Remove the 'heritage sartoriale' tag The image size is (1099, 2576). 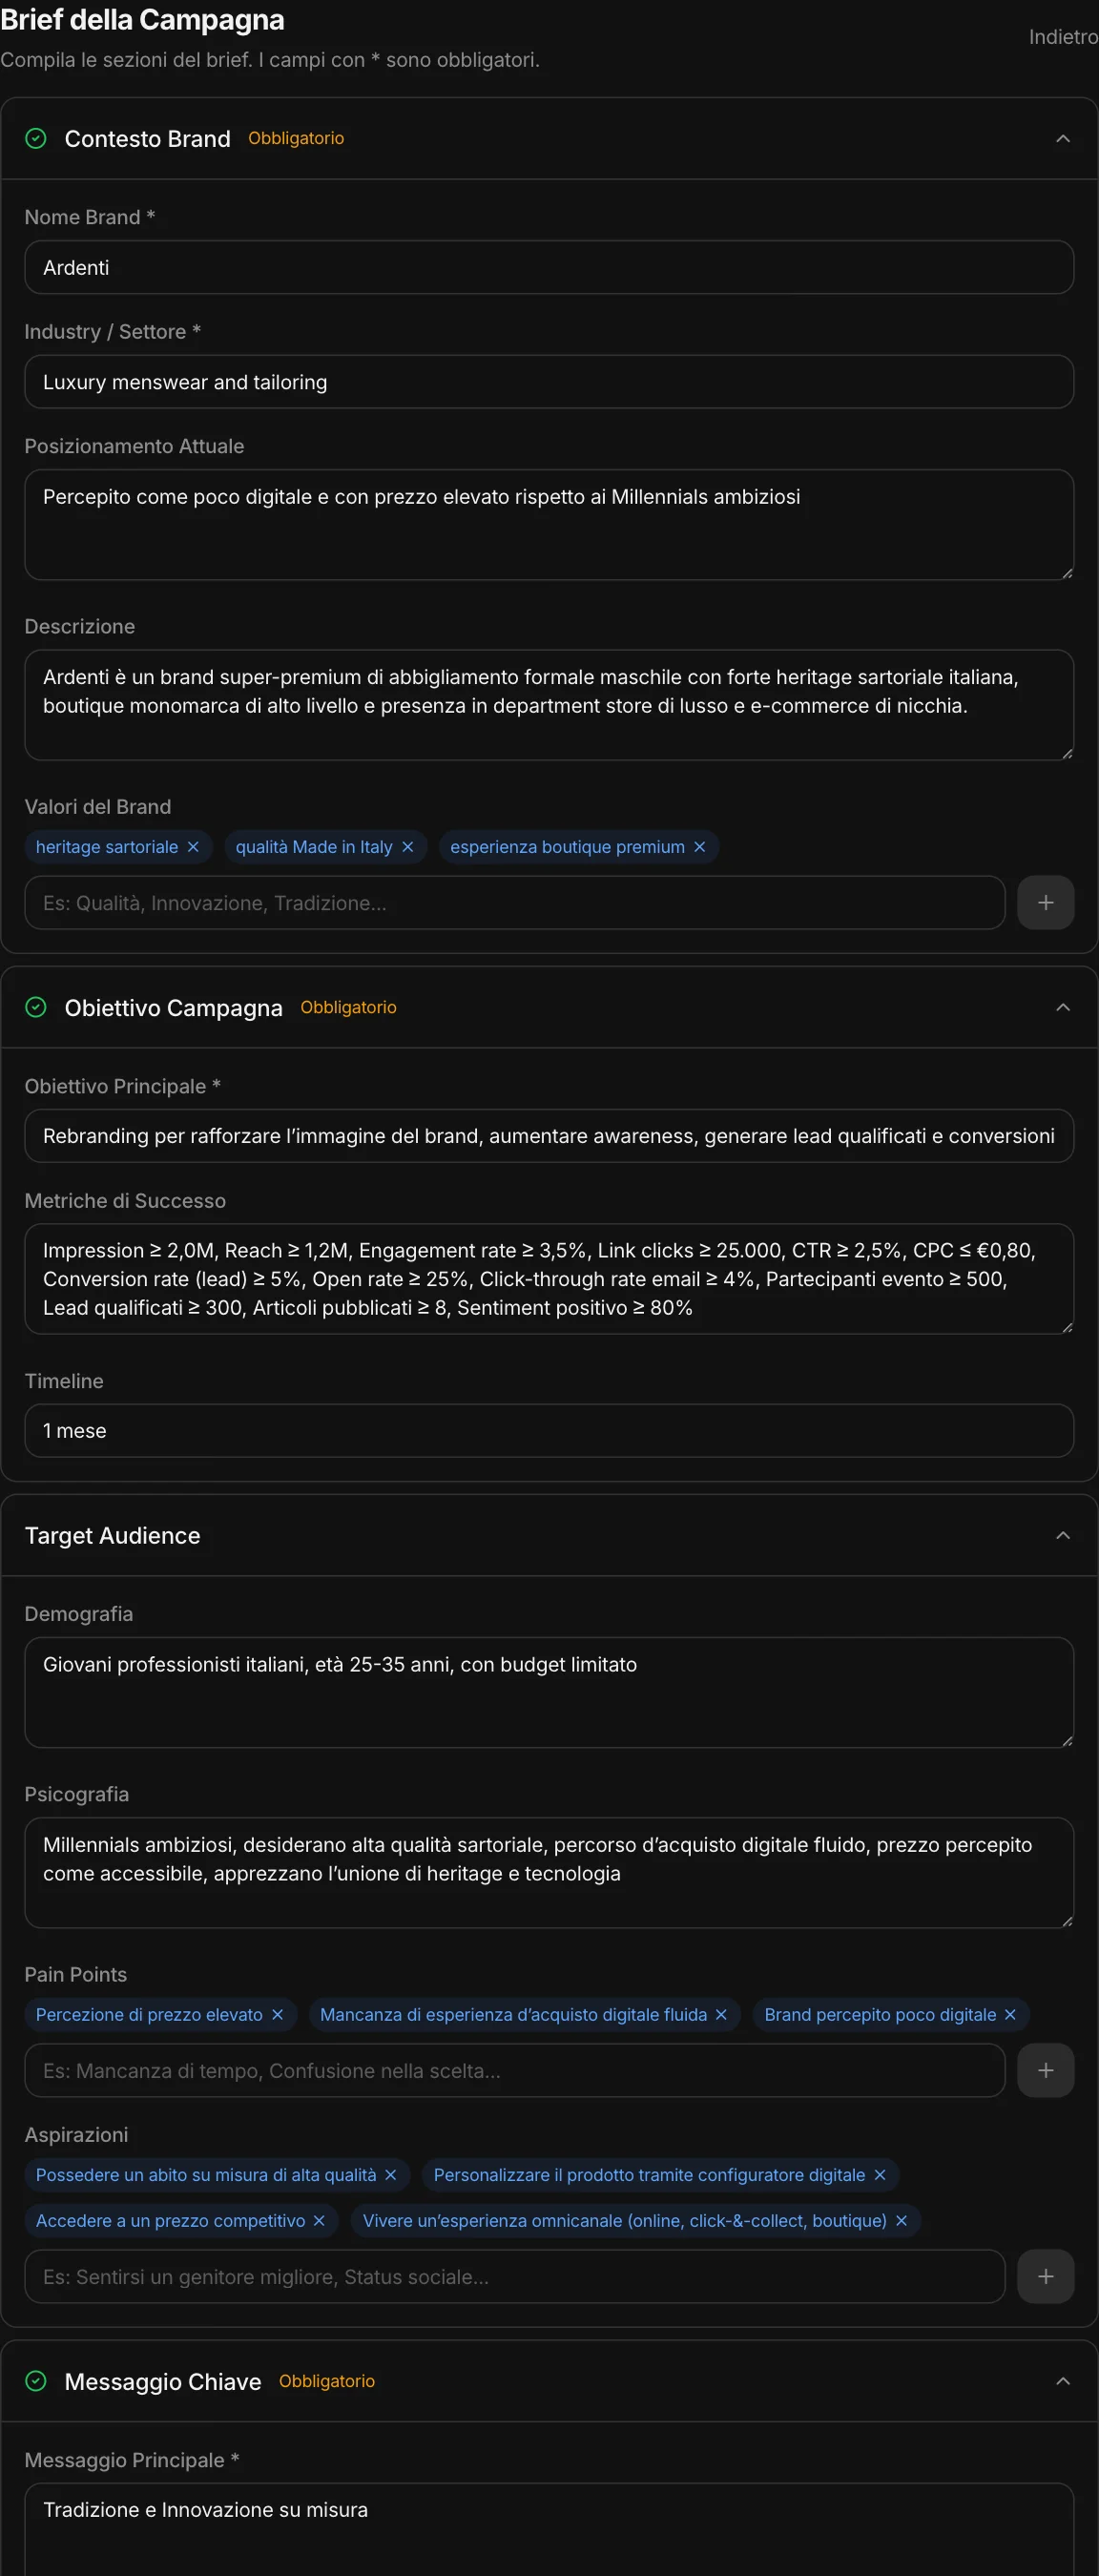pos(193,847)
